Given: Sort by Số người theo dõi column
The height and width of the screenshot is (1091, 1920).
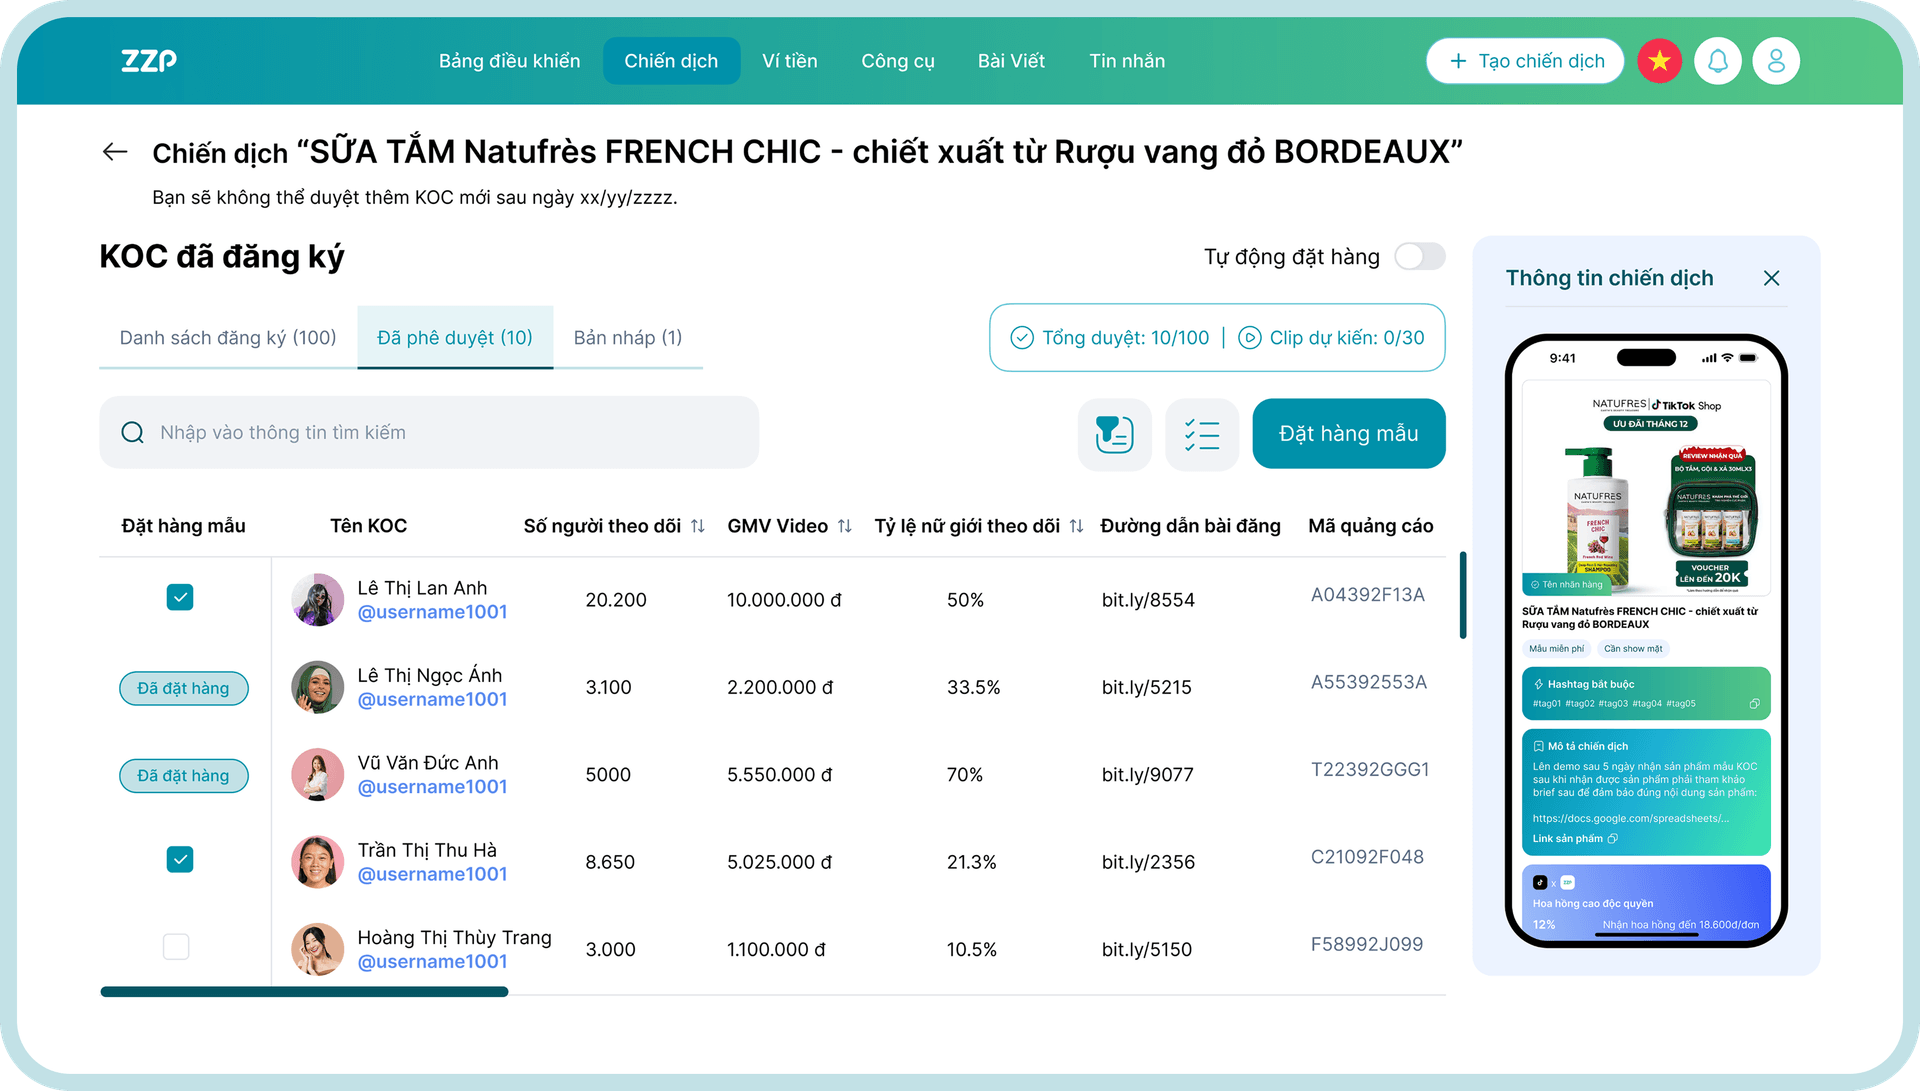Looking at the screenshot, I should [x=698, y=526].
